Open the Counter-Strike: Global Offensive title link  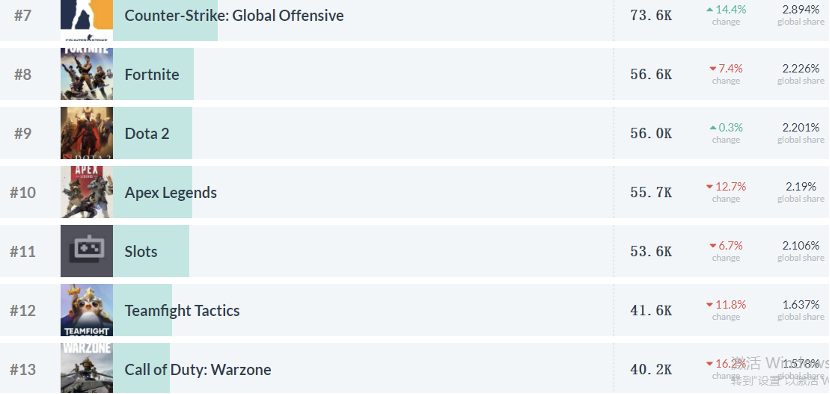[x=234, y=15]
